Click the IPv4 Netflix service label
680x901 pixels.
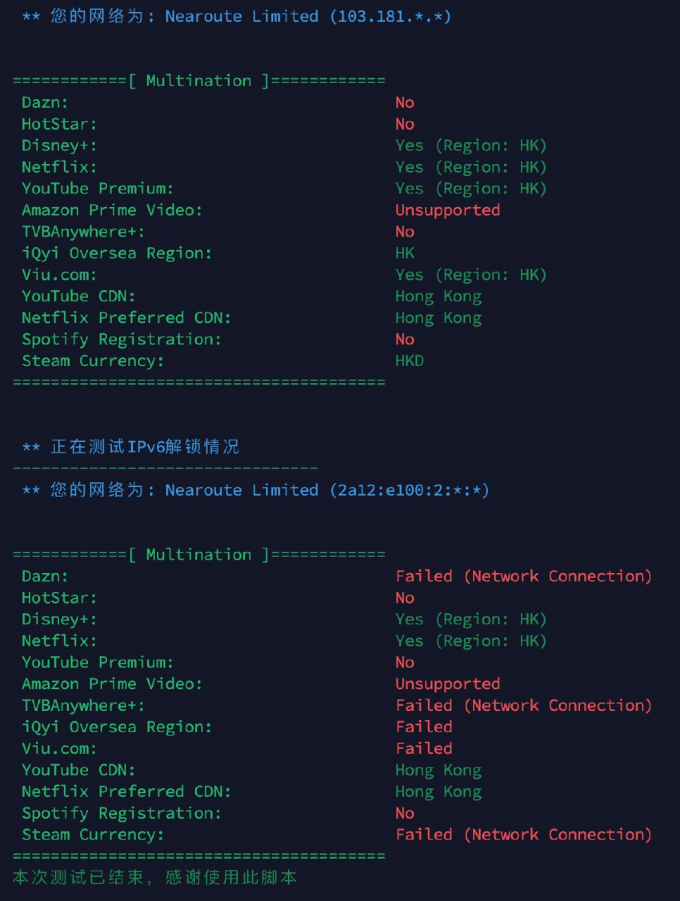tap(59, 167)
